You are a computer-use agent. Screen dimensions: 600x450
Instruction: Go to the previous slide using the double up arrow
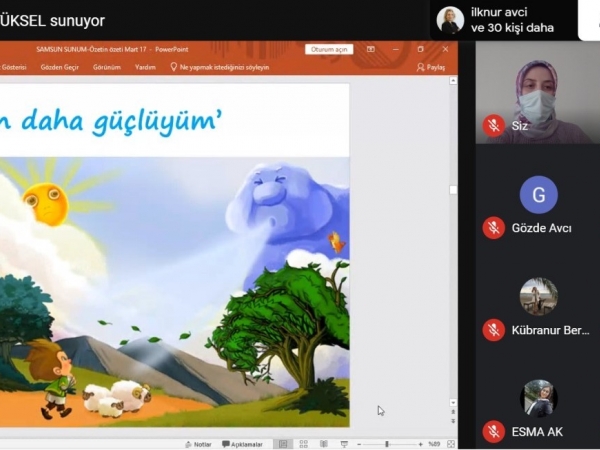click(x=453, y=412)
